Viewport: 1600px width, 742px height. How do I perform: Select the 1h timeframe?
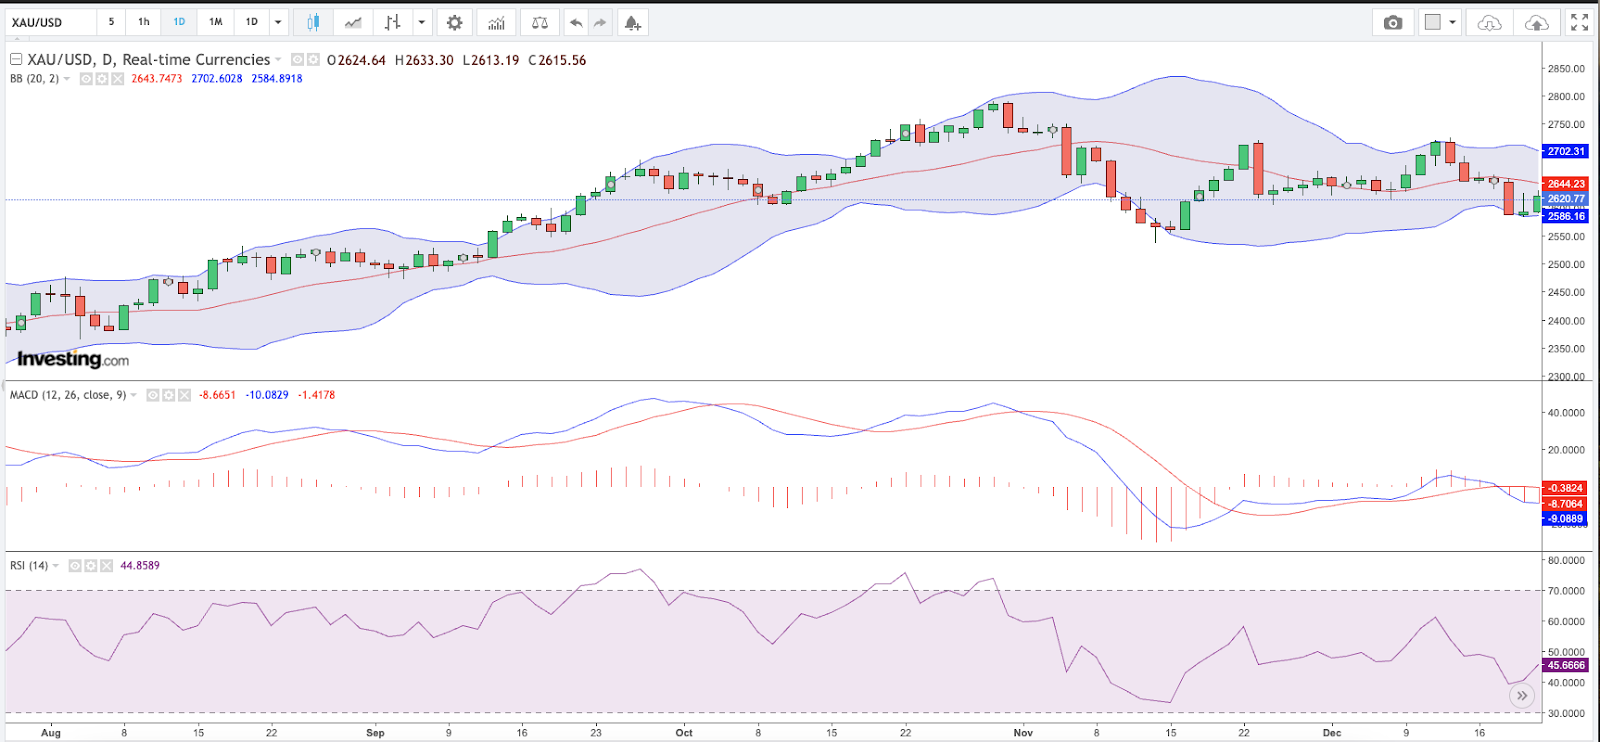[x=144, y=22]
